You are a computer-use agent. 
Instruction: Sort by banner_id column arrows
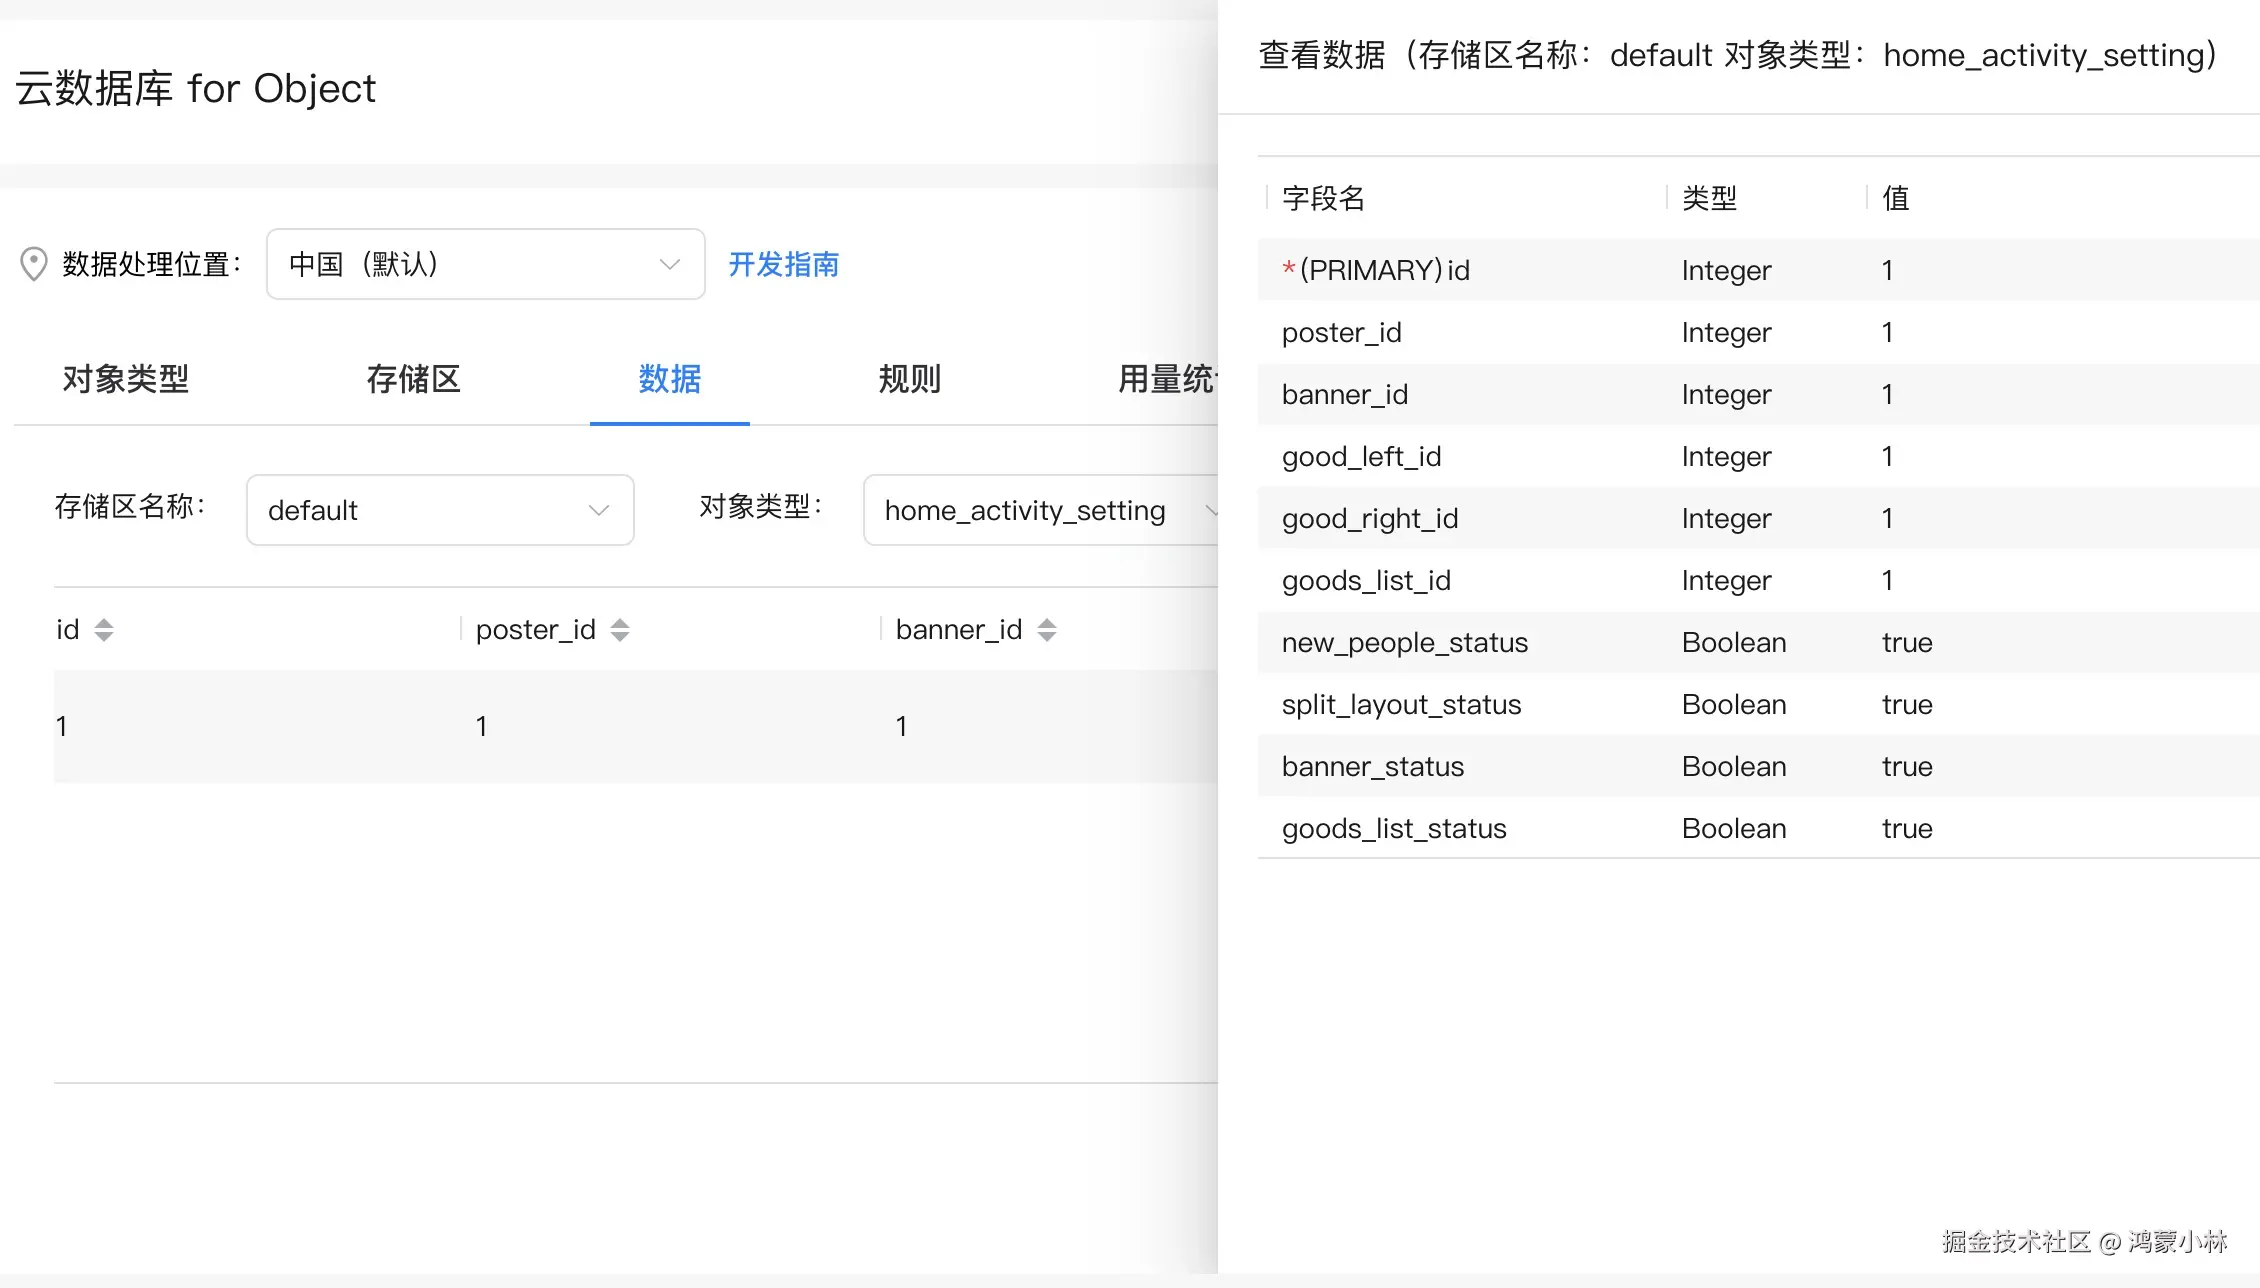coord(1047,630)
